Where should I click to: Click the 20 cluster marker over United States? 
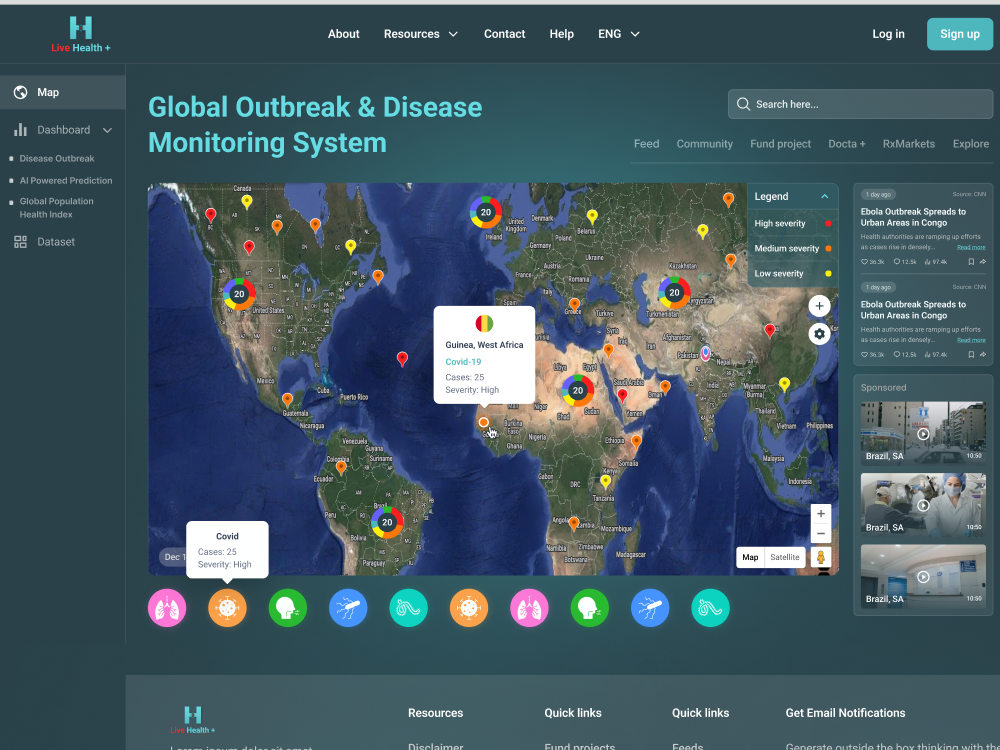[x=239, y=294]
